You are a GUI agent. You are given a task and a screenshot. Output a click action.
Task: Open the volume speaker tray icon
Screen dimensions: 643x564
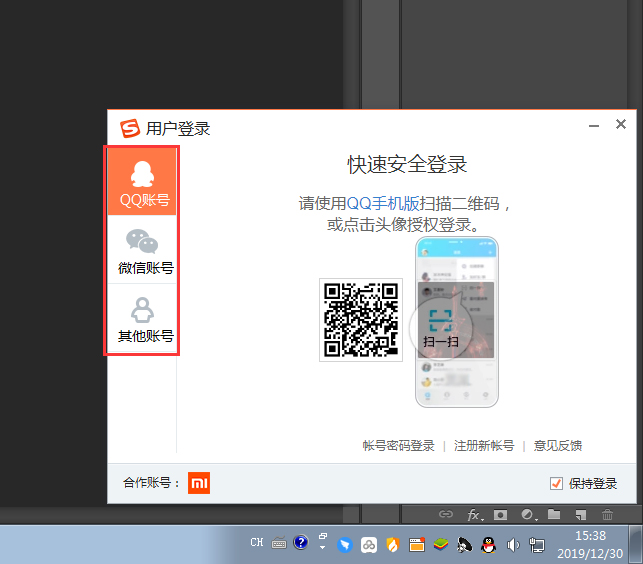(x=513, y=545)
